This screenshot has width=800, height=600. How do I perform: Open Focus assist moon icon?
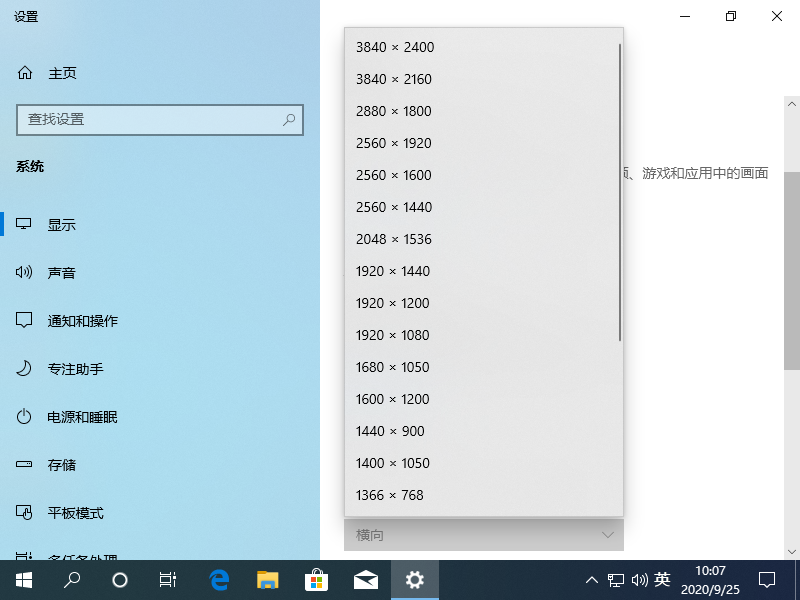[25, 369]
